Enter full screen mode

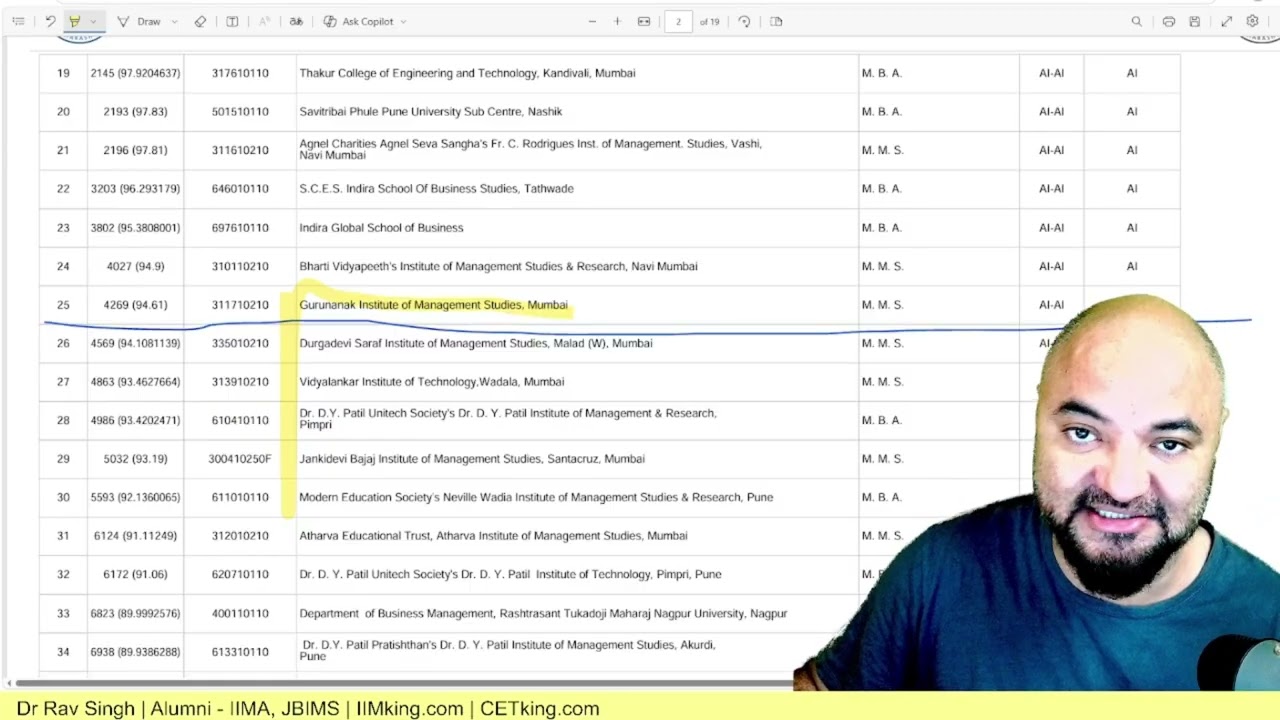click(x=1226, y=21)
